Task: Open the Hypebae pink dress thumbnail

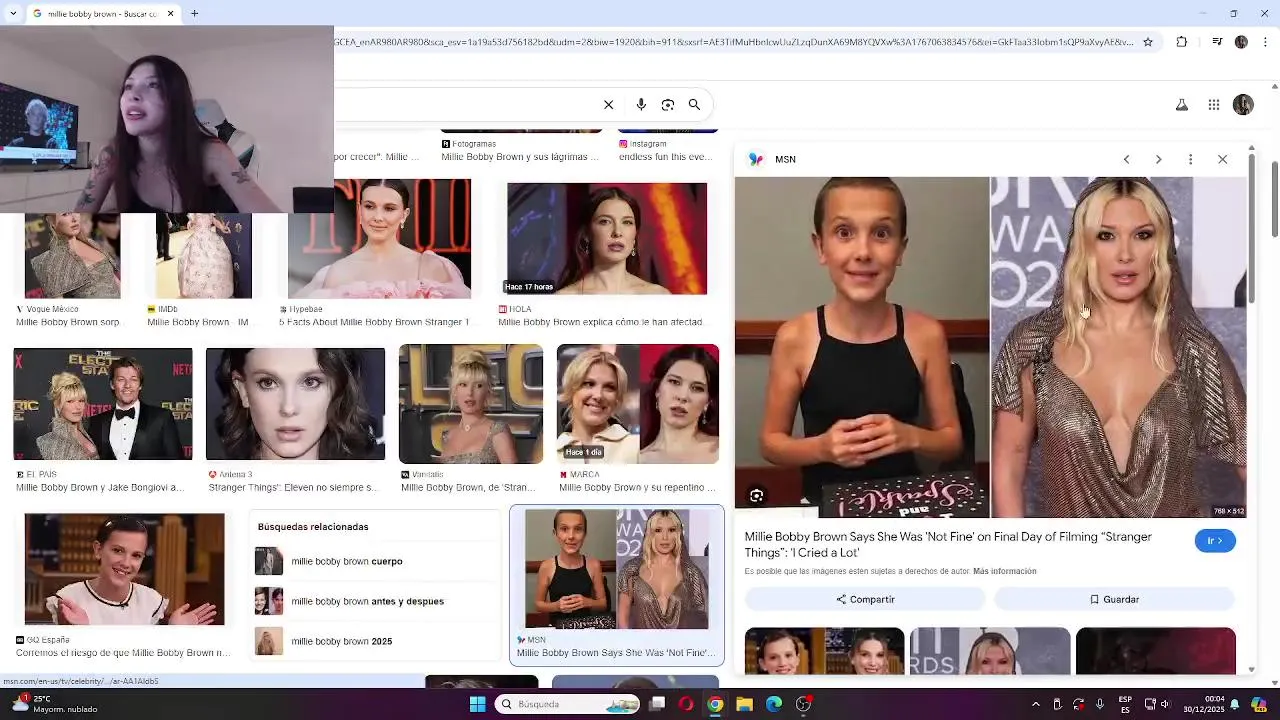Action: click(x=379, y=239)
